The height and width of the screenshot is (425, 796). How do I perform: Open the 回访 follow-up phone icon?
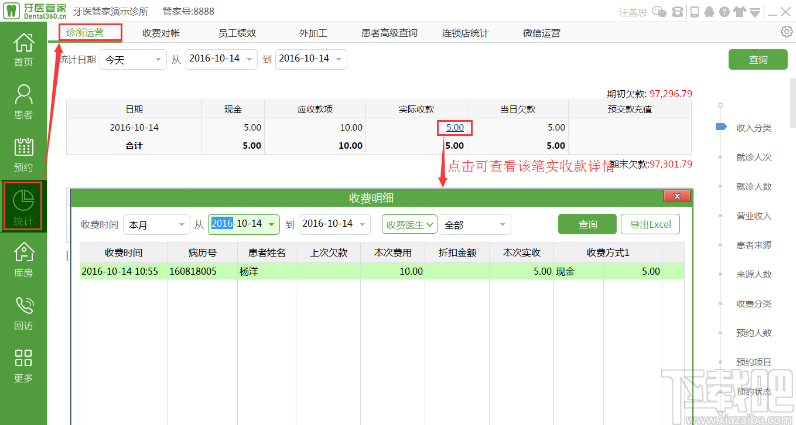[x=23, y=312]
